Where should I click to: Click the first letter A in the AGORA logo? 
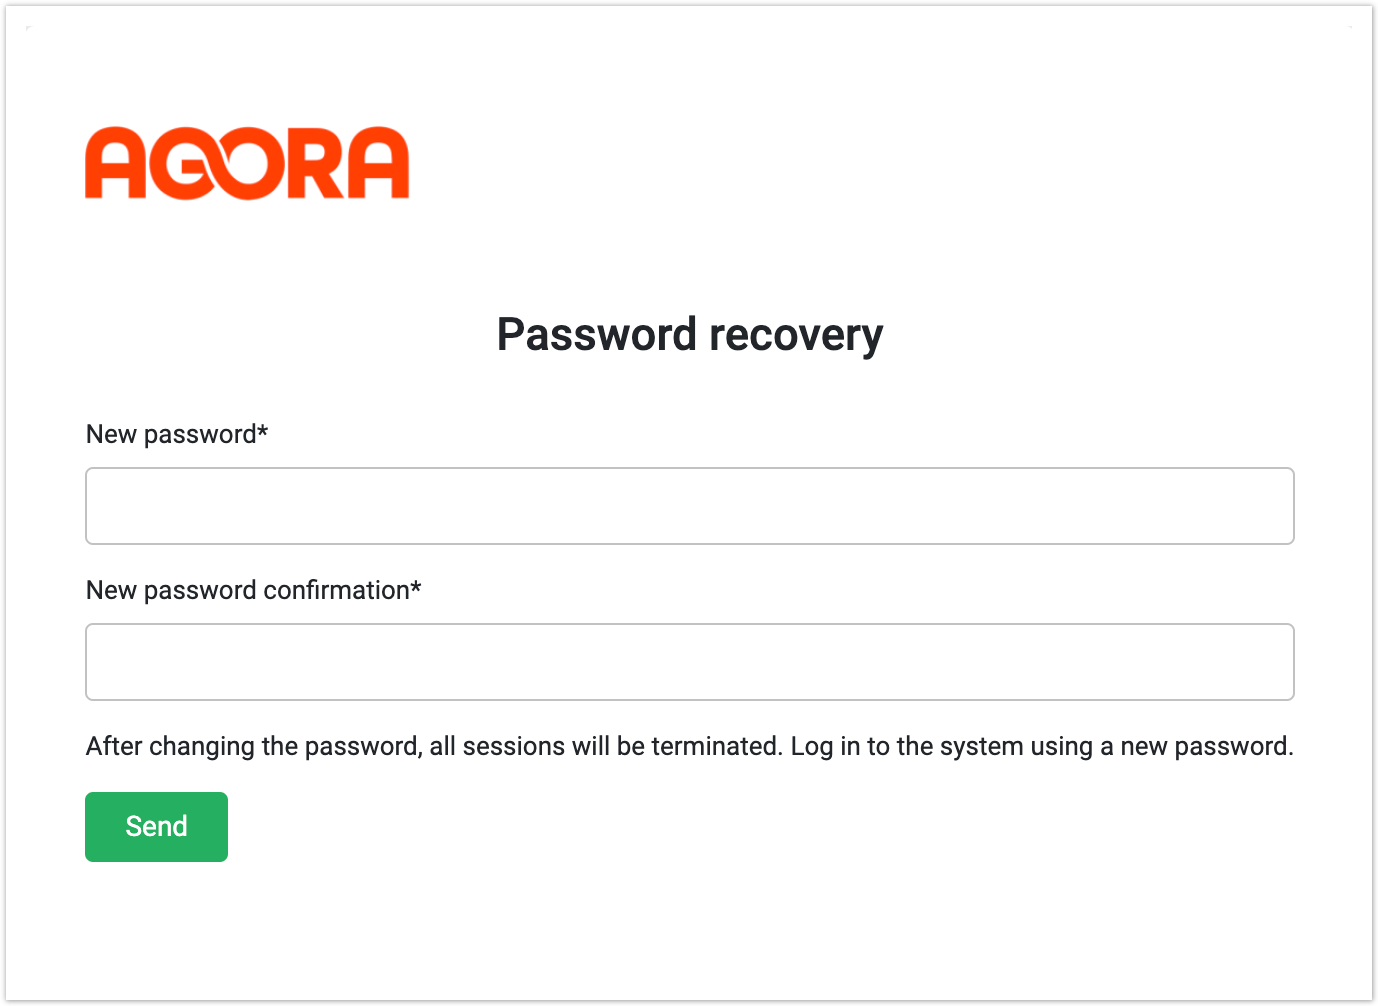(x=116, y=164)
